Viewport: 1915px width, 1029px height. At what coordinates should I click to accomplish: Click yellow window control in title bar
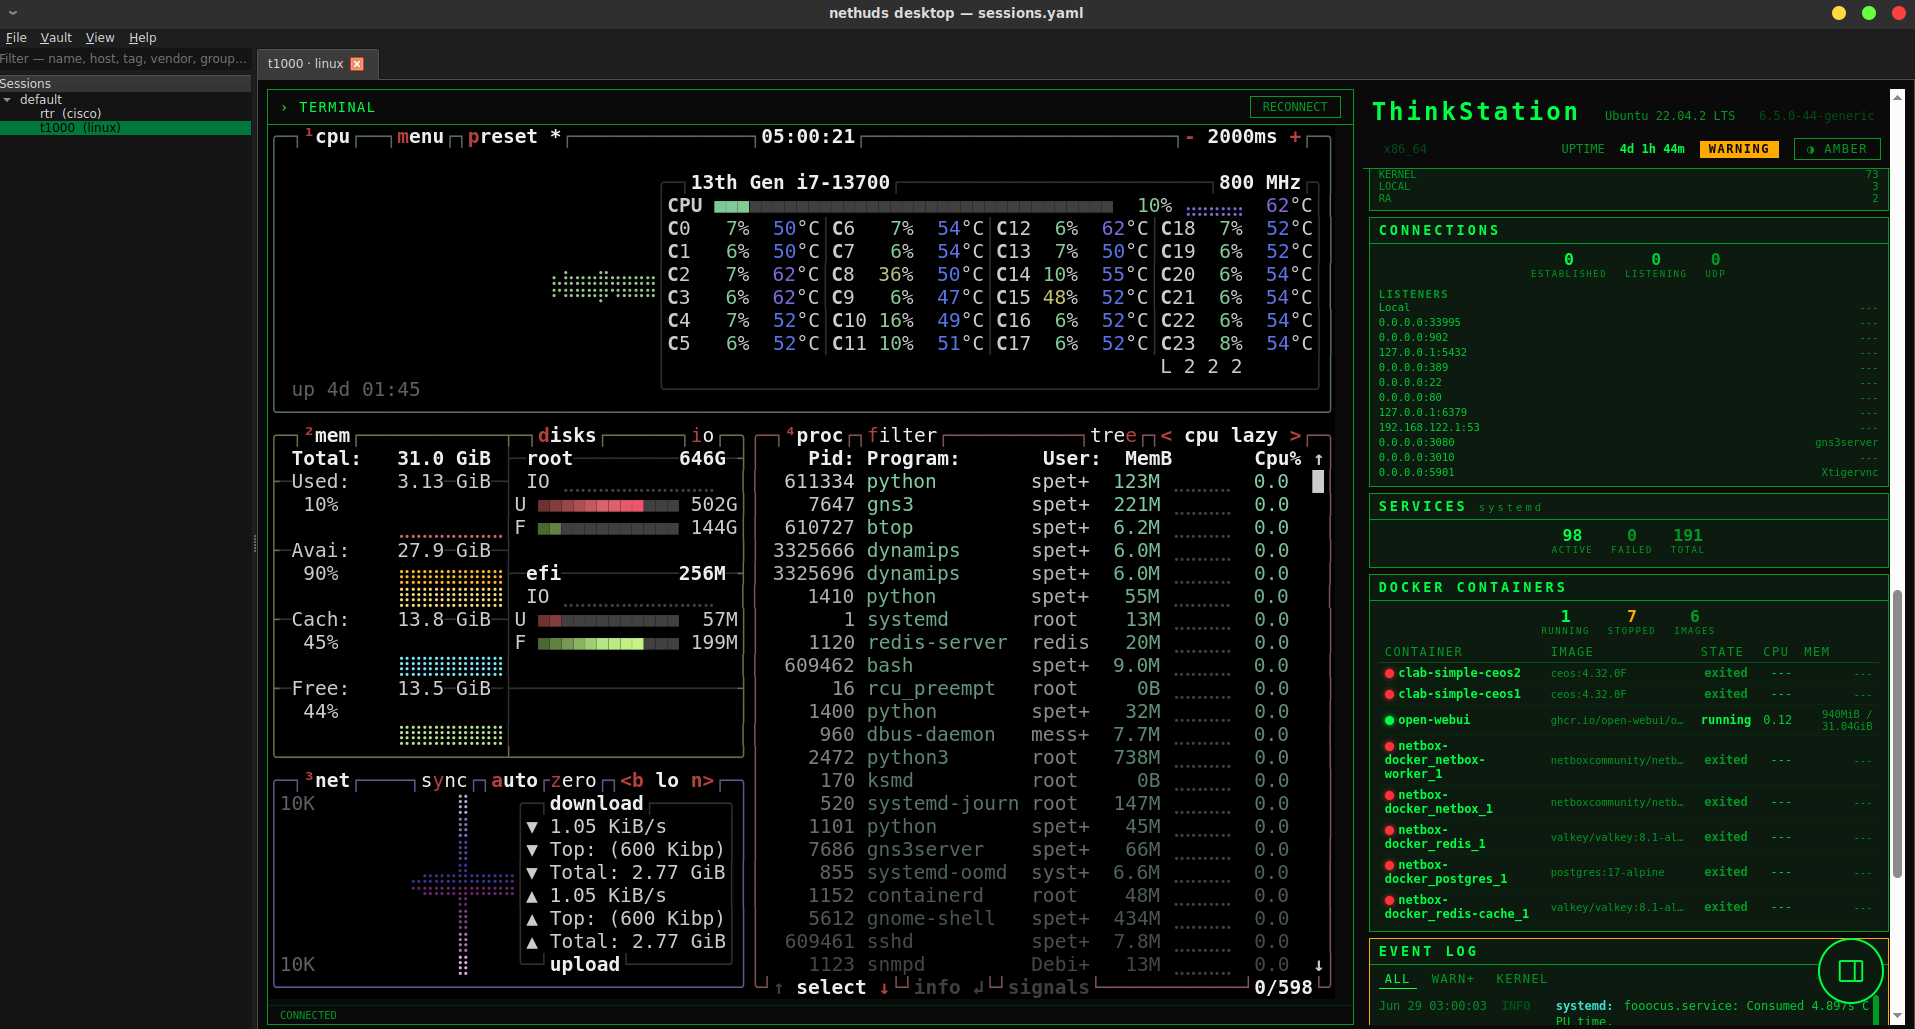point(1838,13)
